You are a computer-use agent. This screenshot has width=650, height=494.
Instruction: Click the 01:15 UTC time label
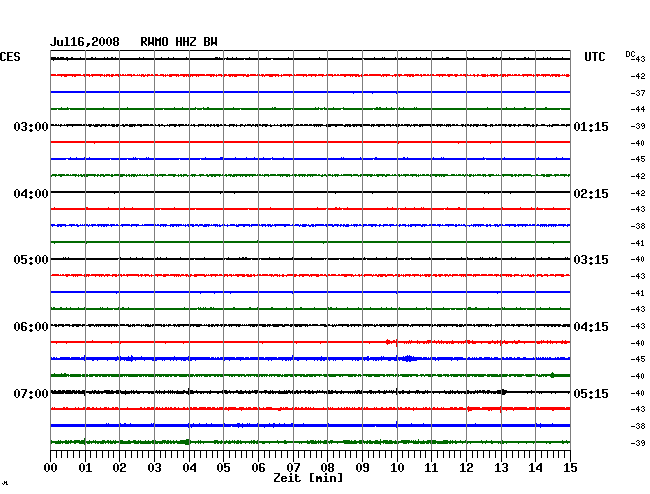591,126
